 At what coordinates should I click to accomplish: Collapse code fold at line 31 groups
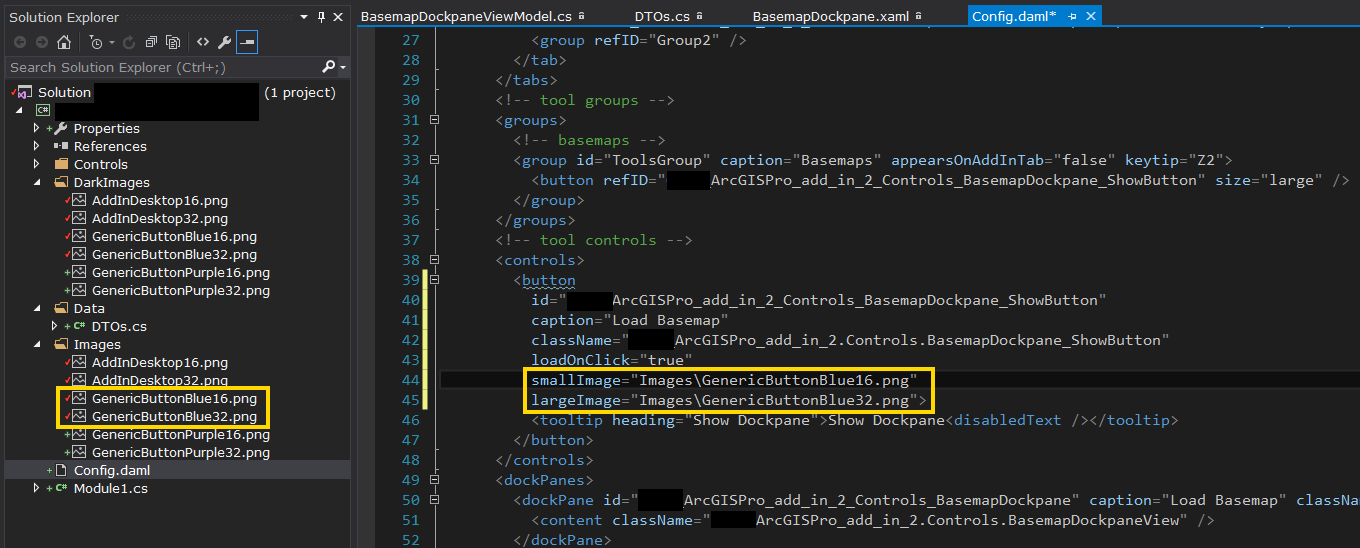pyautogui.click(x=434, y=120)
